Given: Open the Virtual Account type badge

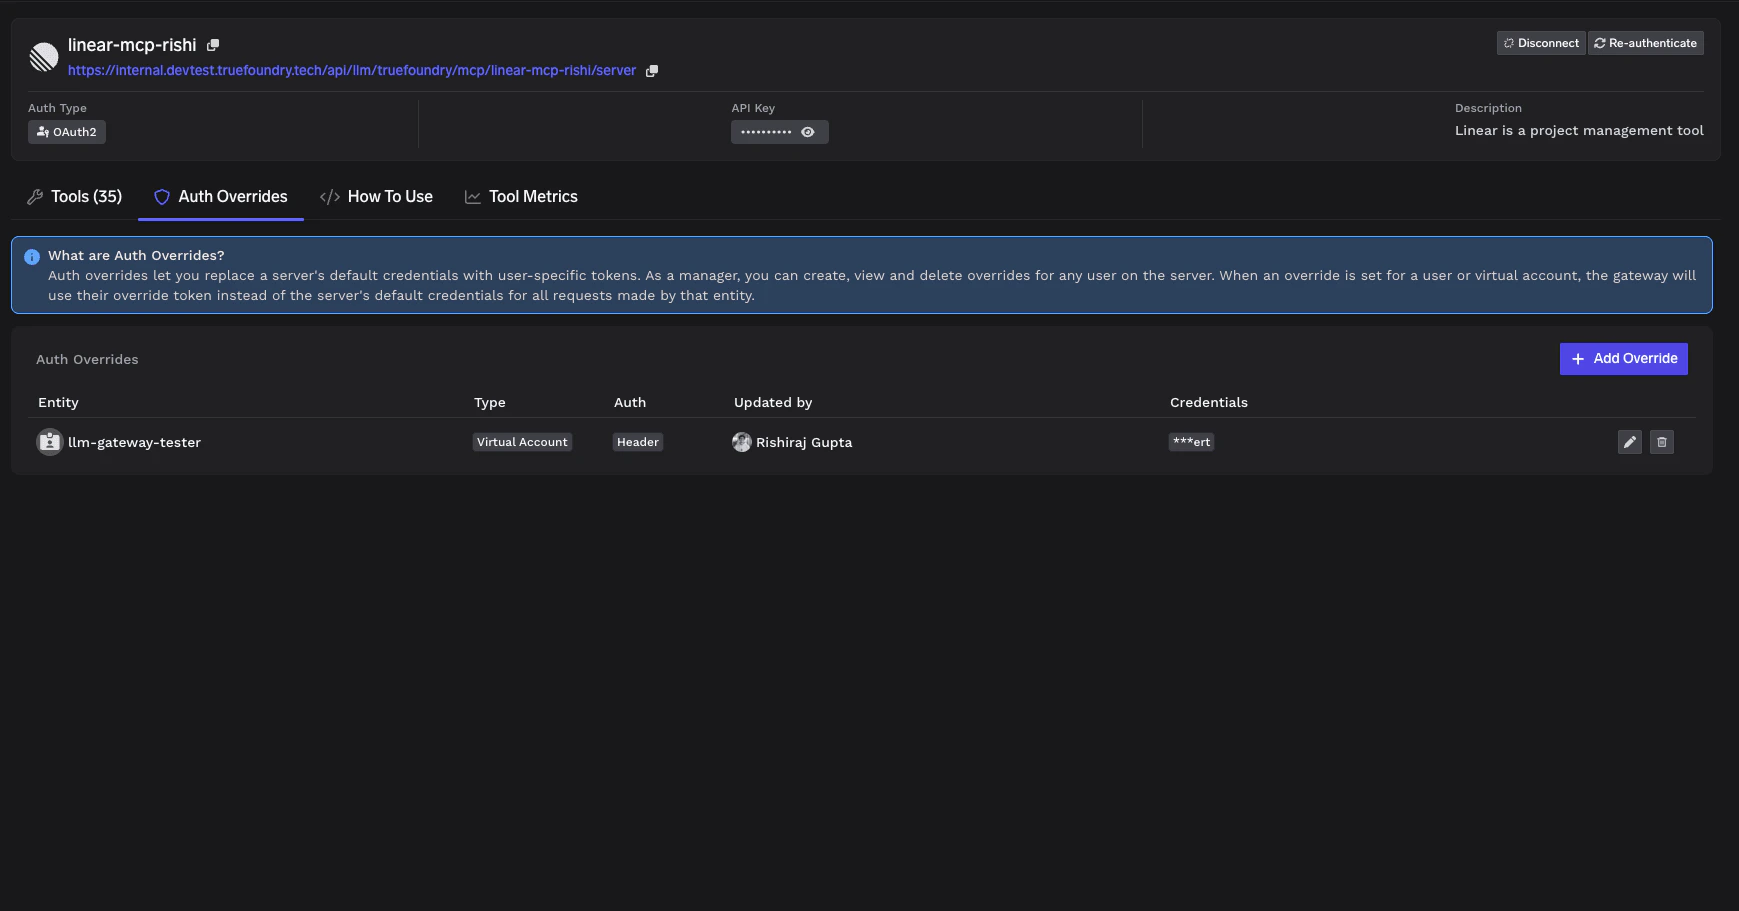Looking at the screenshot, I should [x=522, y=441].
